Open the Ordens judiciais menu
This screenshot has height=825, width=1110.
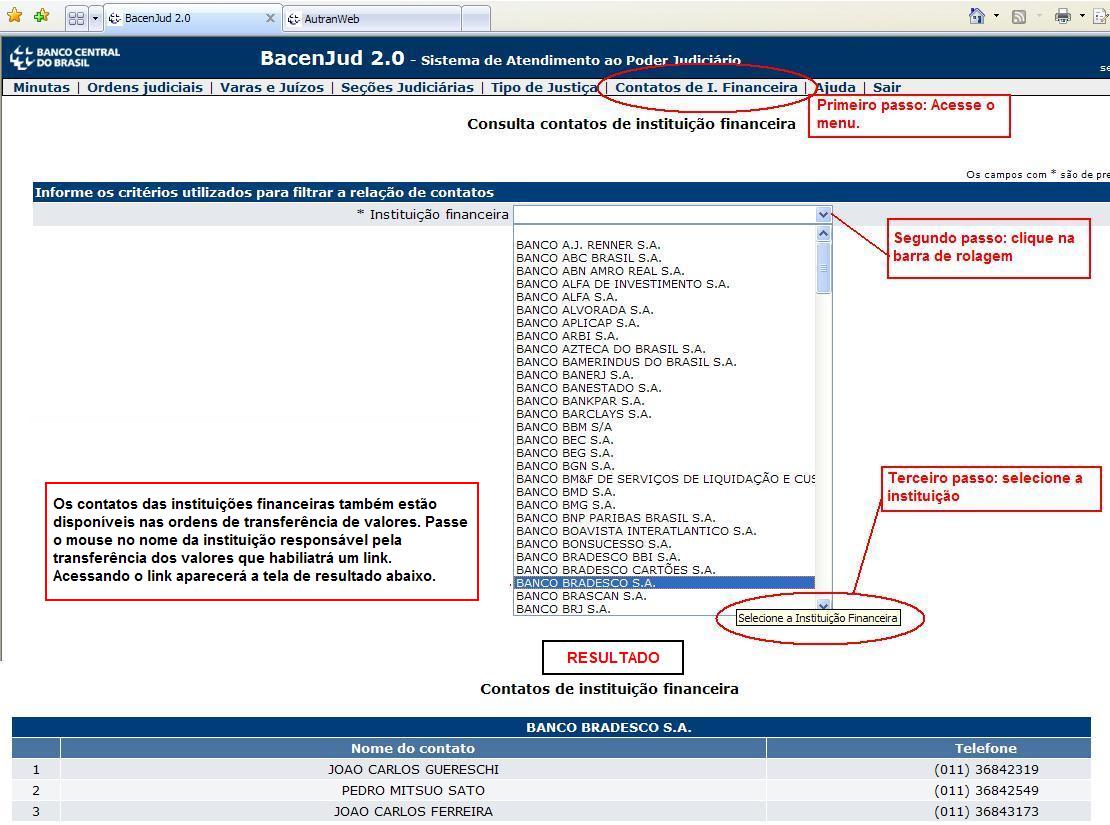click(x=144, y=87)
